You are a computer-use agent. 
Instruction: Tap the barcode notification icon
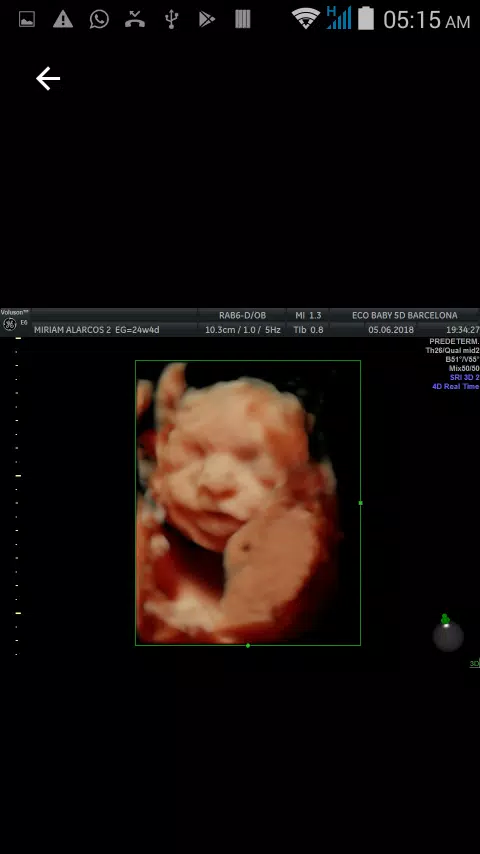click(242, 19)
